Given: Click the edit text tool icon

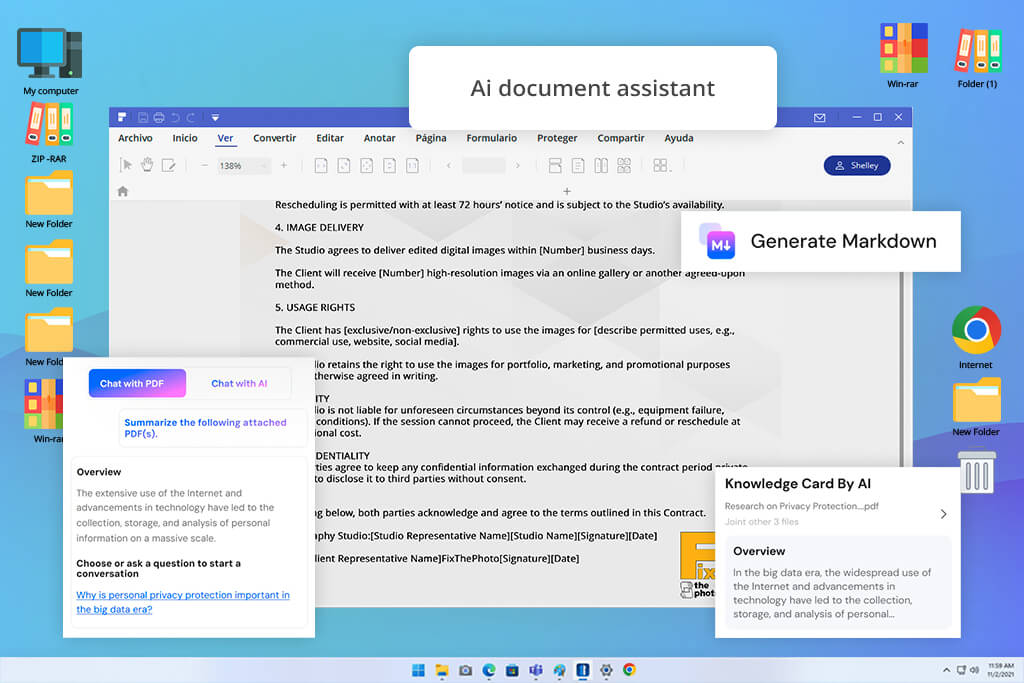Looking at the screenshot, I should coord(168,165).
